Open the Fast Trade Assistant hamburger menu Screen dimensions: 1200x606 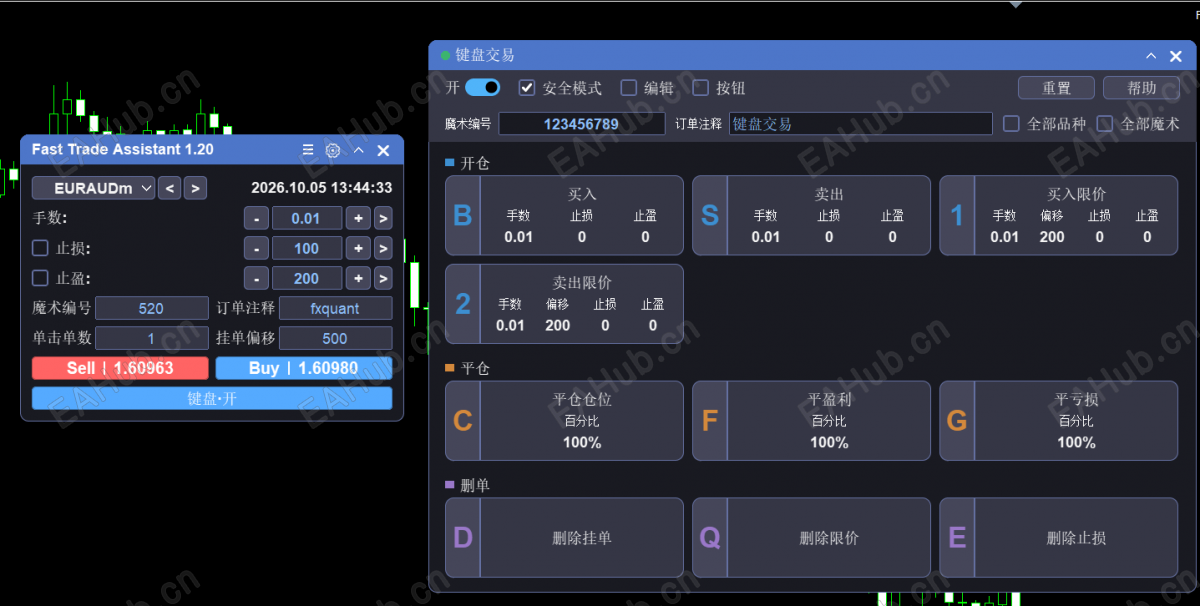pyautogui.click(x=308, y=150)
